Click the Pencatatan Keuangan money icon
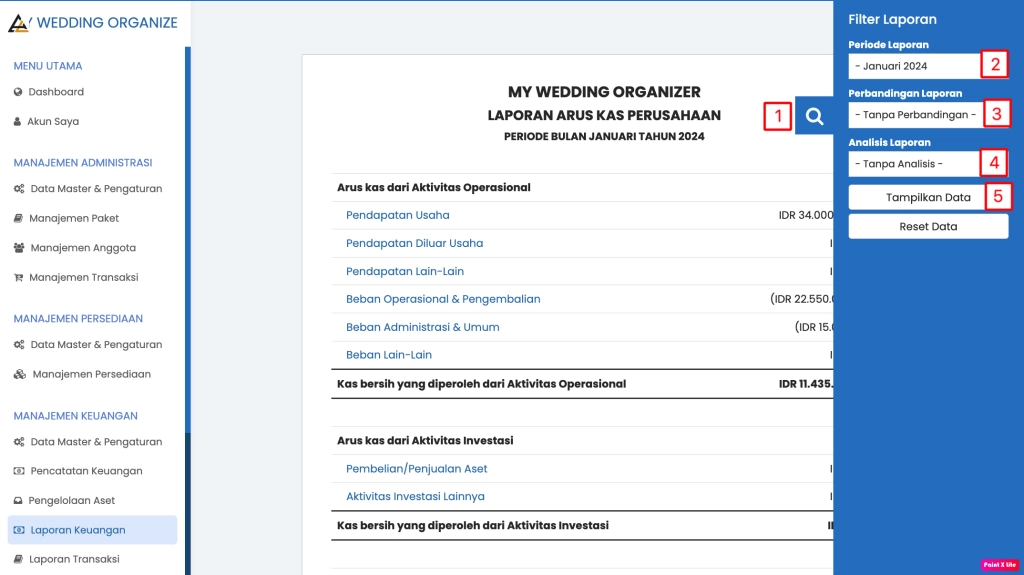This screenshot has height=575, width=1024. pos(19,471)
